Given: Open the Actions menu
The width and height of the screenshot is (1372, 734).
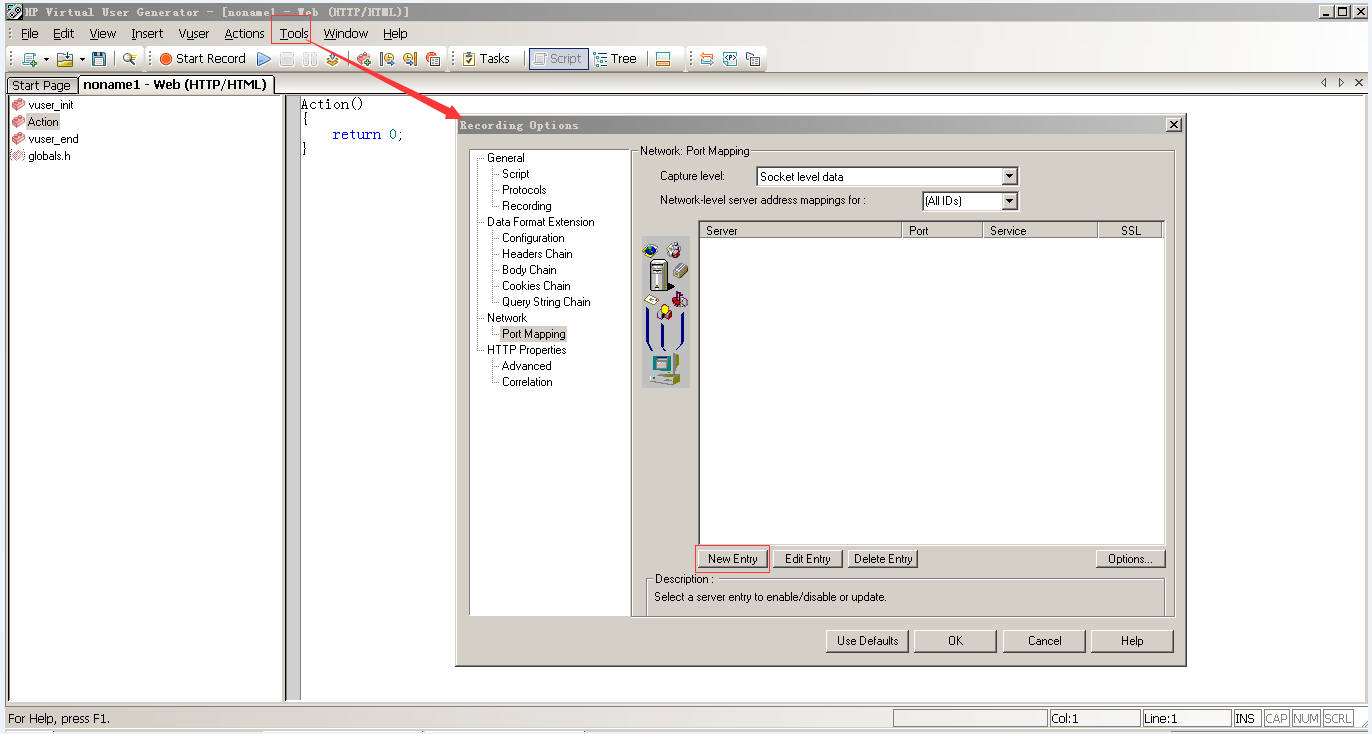Looking at the screenshot, I should point(244,33).
